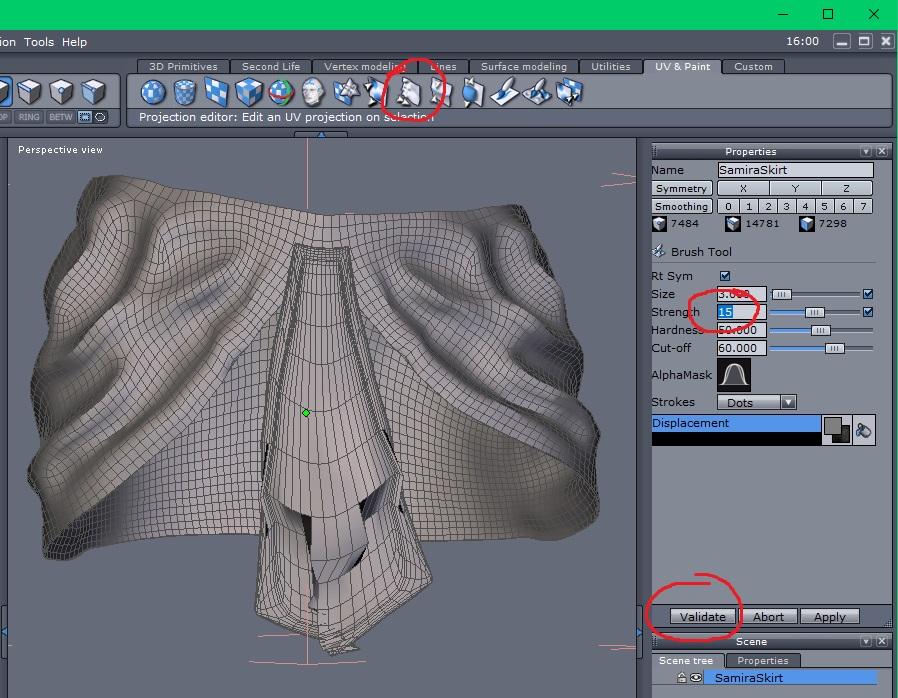
Task: Switch to Scene panel Properties tab
Action: click(x=762, y=661)
